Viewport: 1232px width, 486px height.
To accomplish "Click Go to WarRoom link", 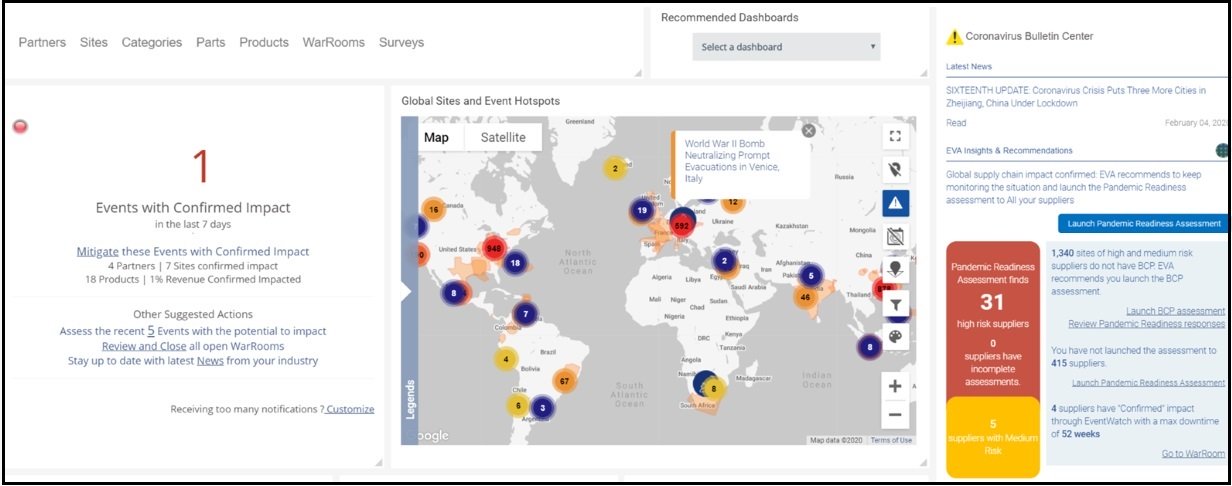I will 1193,454.
